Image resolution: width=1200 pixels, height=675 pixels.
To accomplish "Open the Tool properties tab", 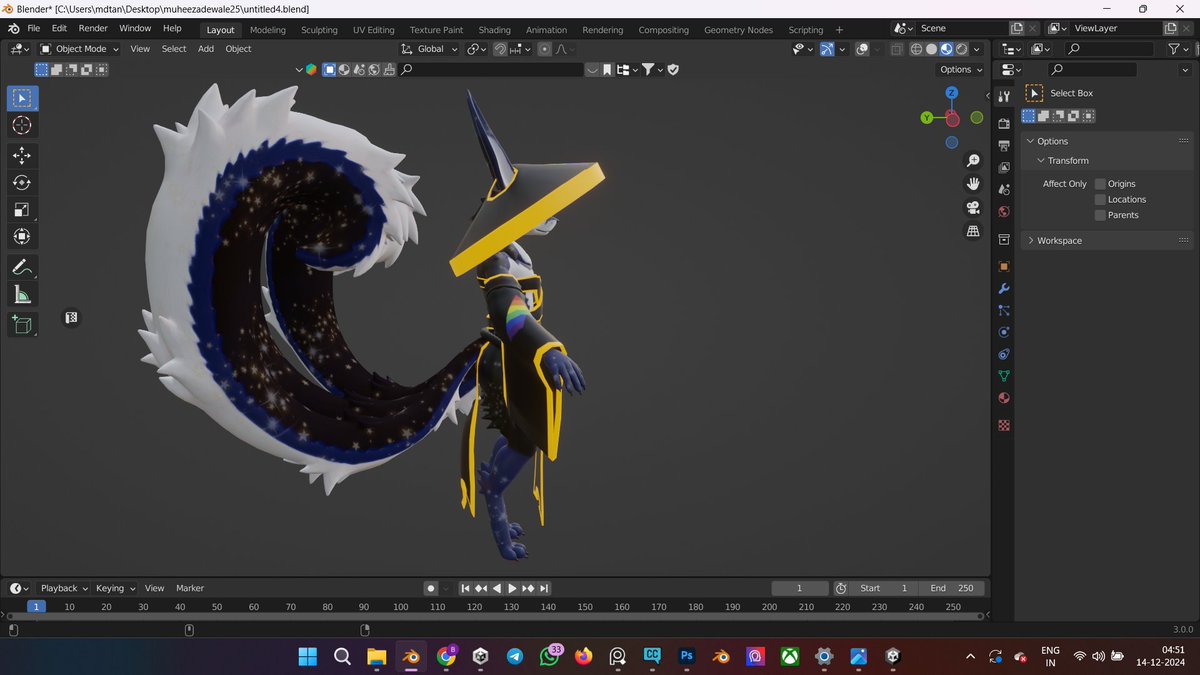I will (x=1004, y=95).
